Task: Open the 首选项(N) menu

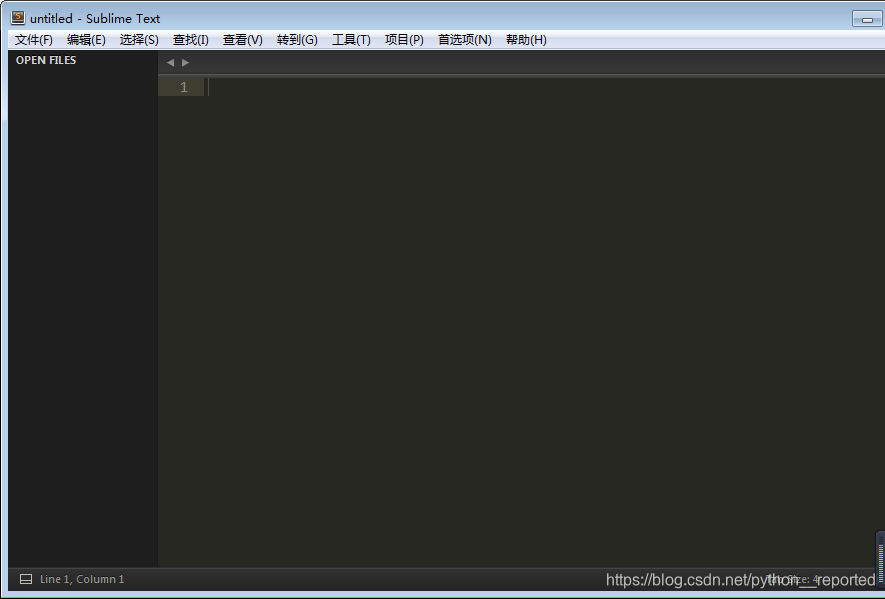Action: pos(465,40)
